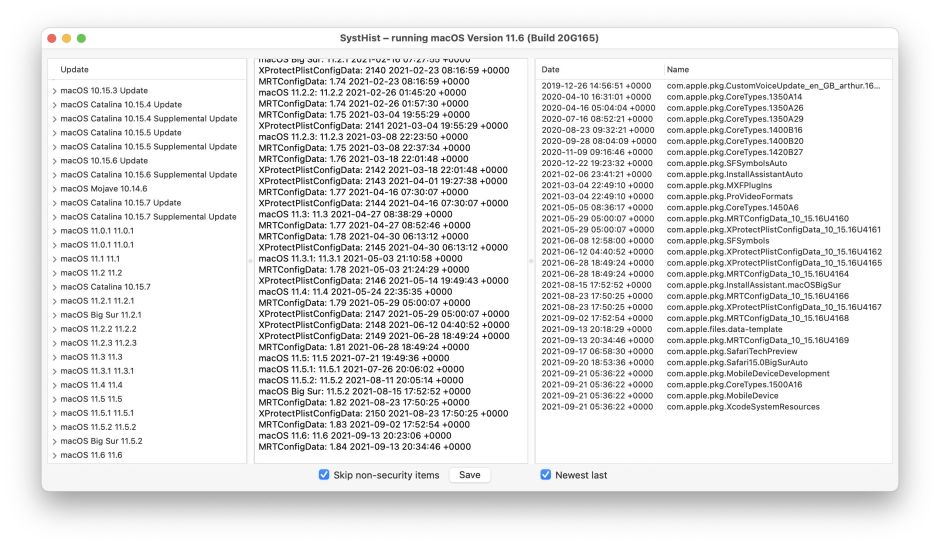Select macOS Catalina 10.15.7 Supplemental Update
Image resolution: width=940 pixels, height=546 pixels.
[x=148, y=216]
